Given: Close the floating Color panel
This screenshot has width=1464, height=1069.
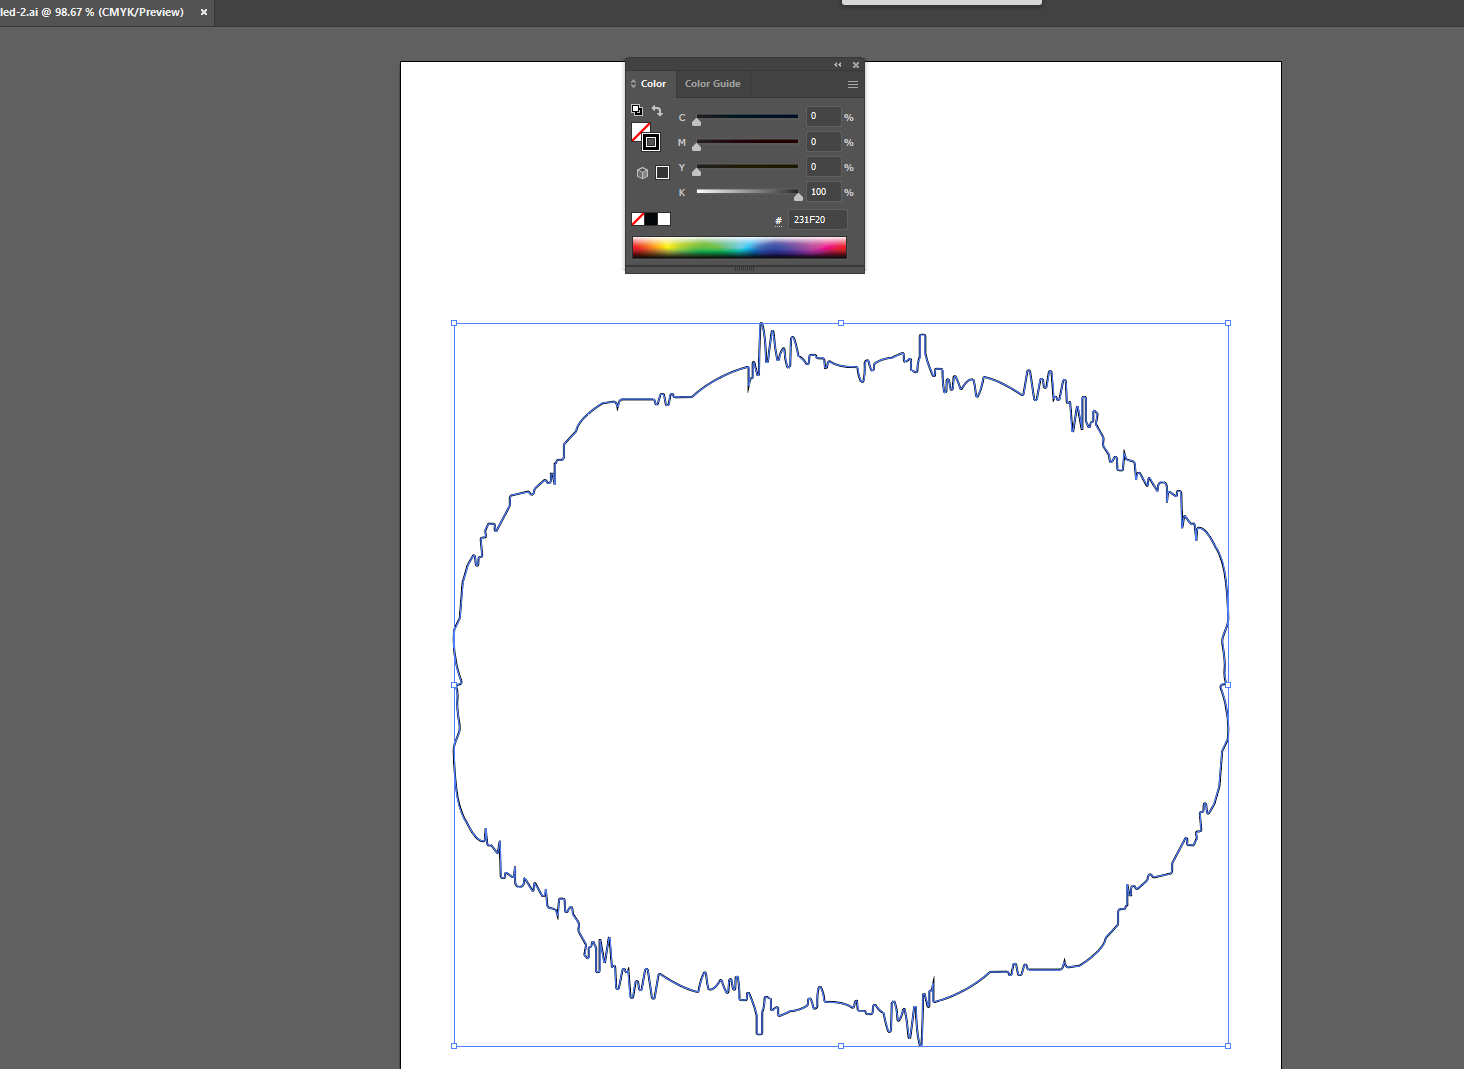Looking at the screenshot, I should pos(856,65).
